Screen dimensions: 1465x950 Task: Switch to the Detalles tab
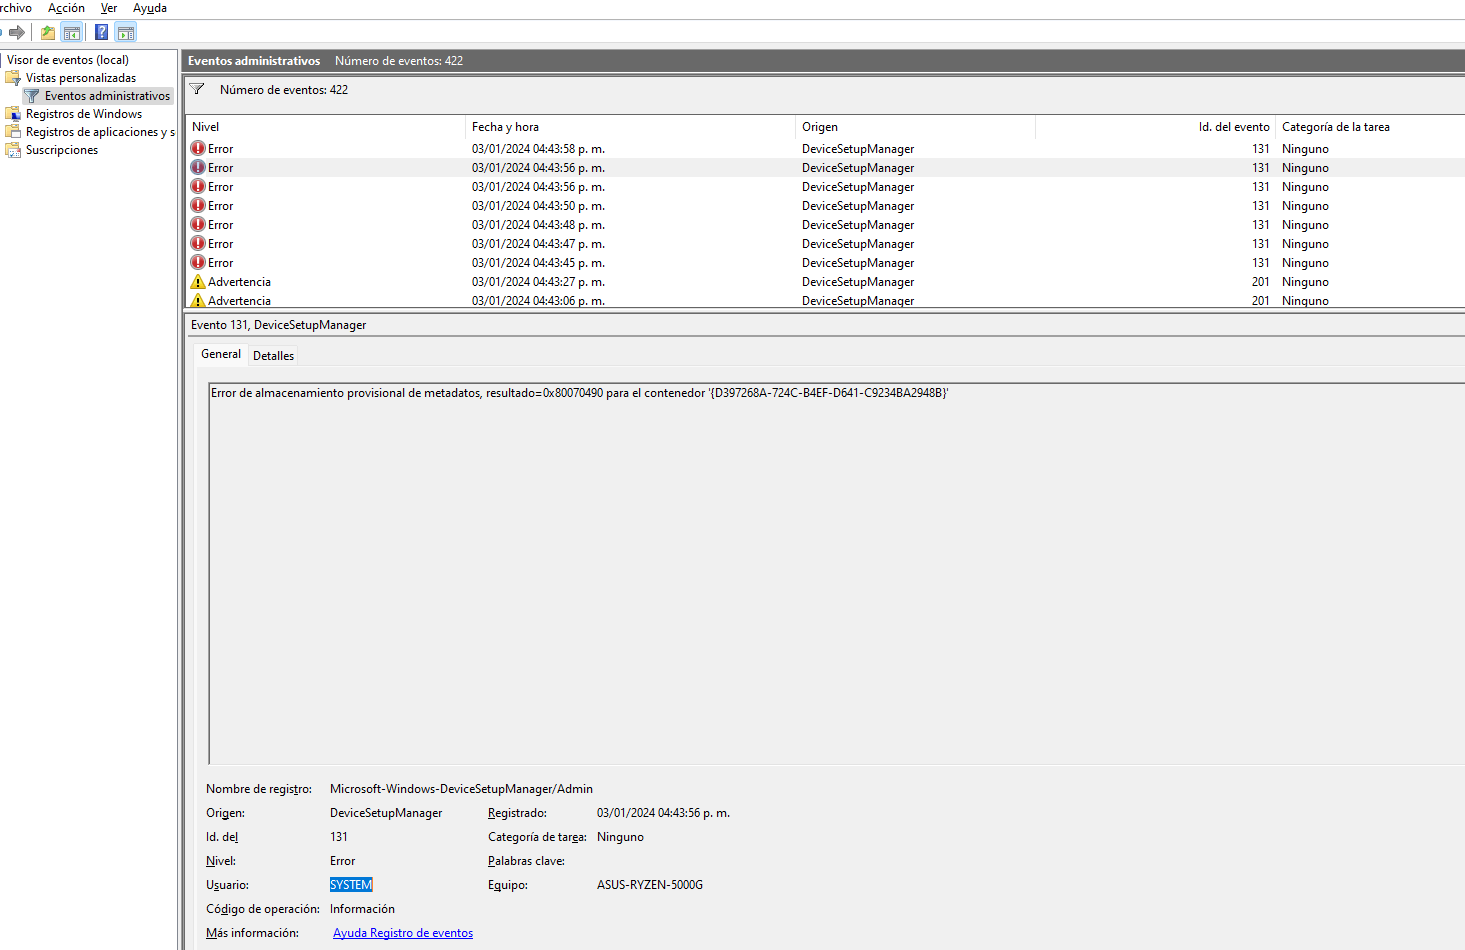pos(273,355)
